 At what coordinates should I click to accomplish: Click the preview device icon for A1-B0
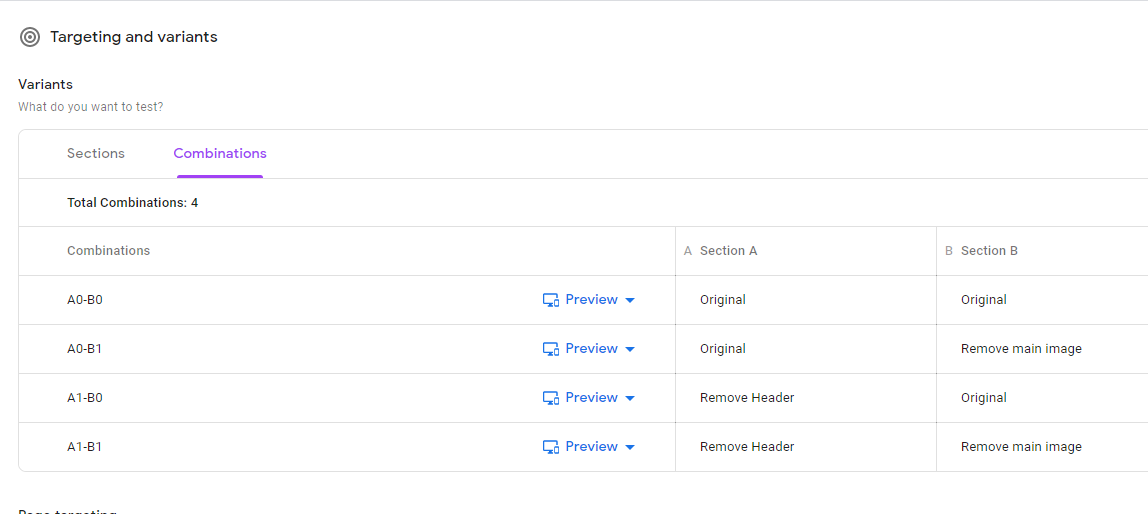point(551,398)
